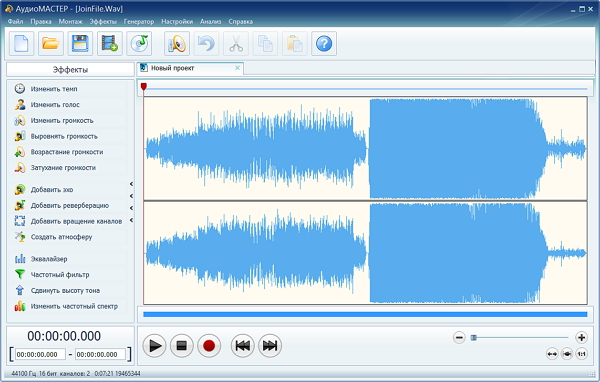Click arrow icon for Сдвинуть высоту тона
600x382 pixels.
pyautogui.click(x=20, y=291)
